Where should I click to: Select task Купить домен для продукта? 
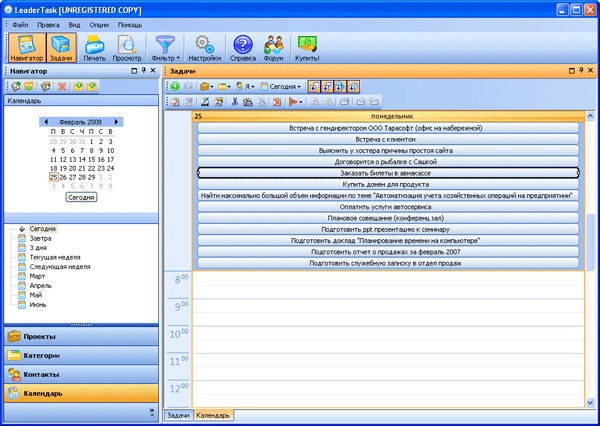388,184
